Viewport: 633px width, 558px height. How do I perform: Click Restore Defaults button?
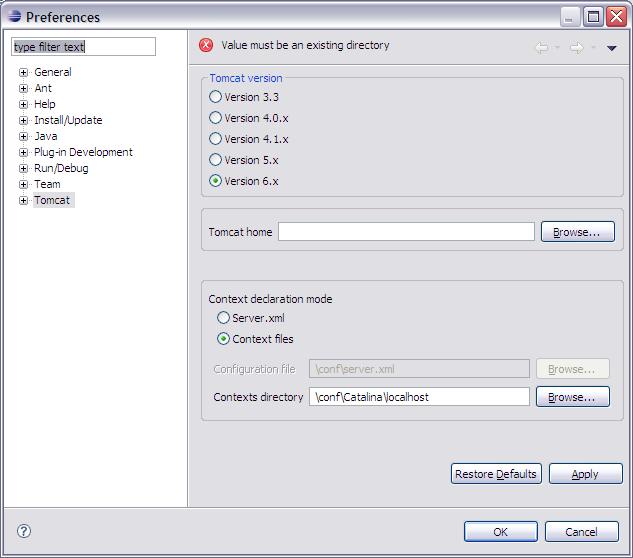point(496,474)
